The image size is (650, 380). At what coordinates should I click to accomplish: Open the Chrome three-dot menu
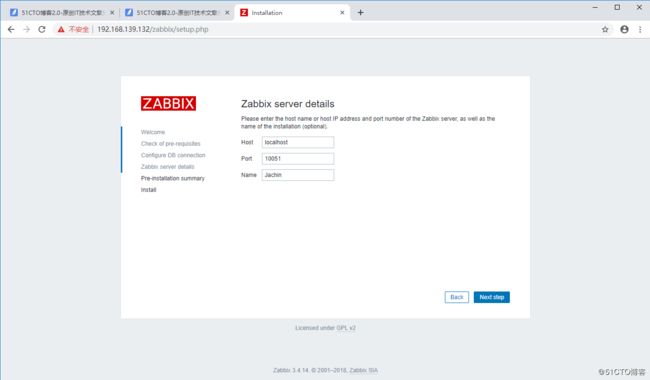(x=640, y=29)
